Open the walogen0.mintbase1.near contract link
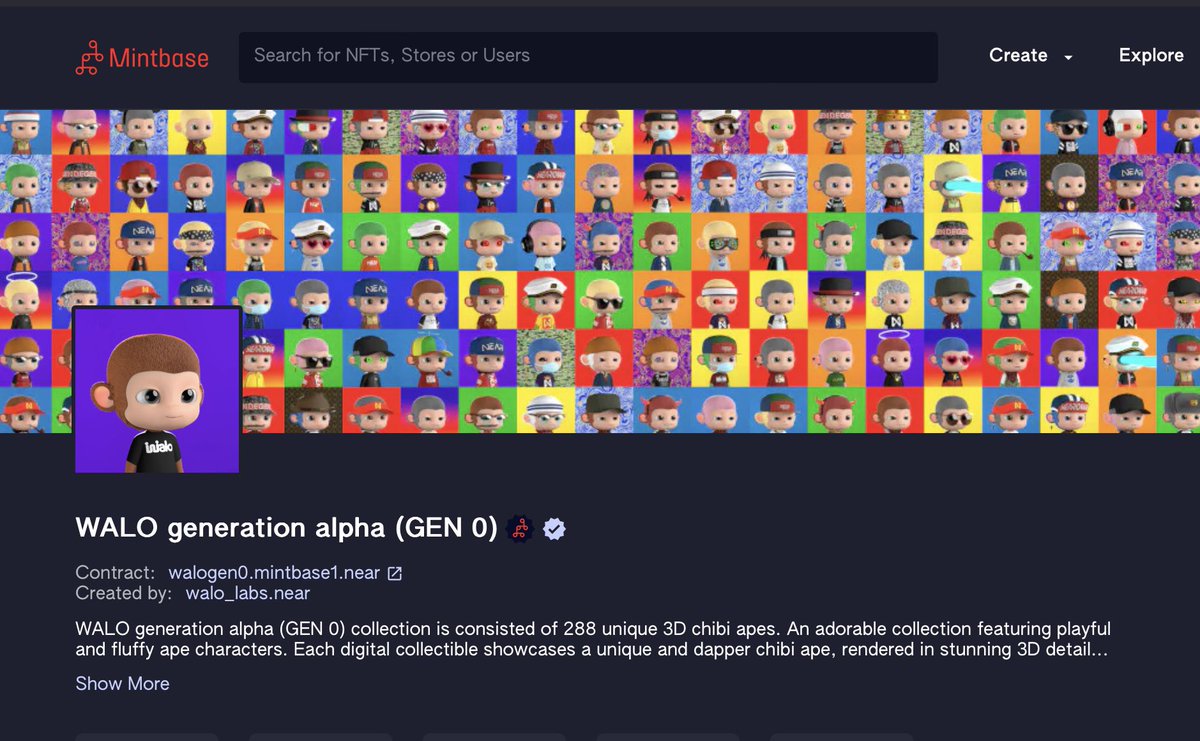The height and width of the screenshot is (741, 1200). tap(272, 572)
